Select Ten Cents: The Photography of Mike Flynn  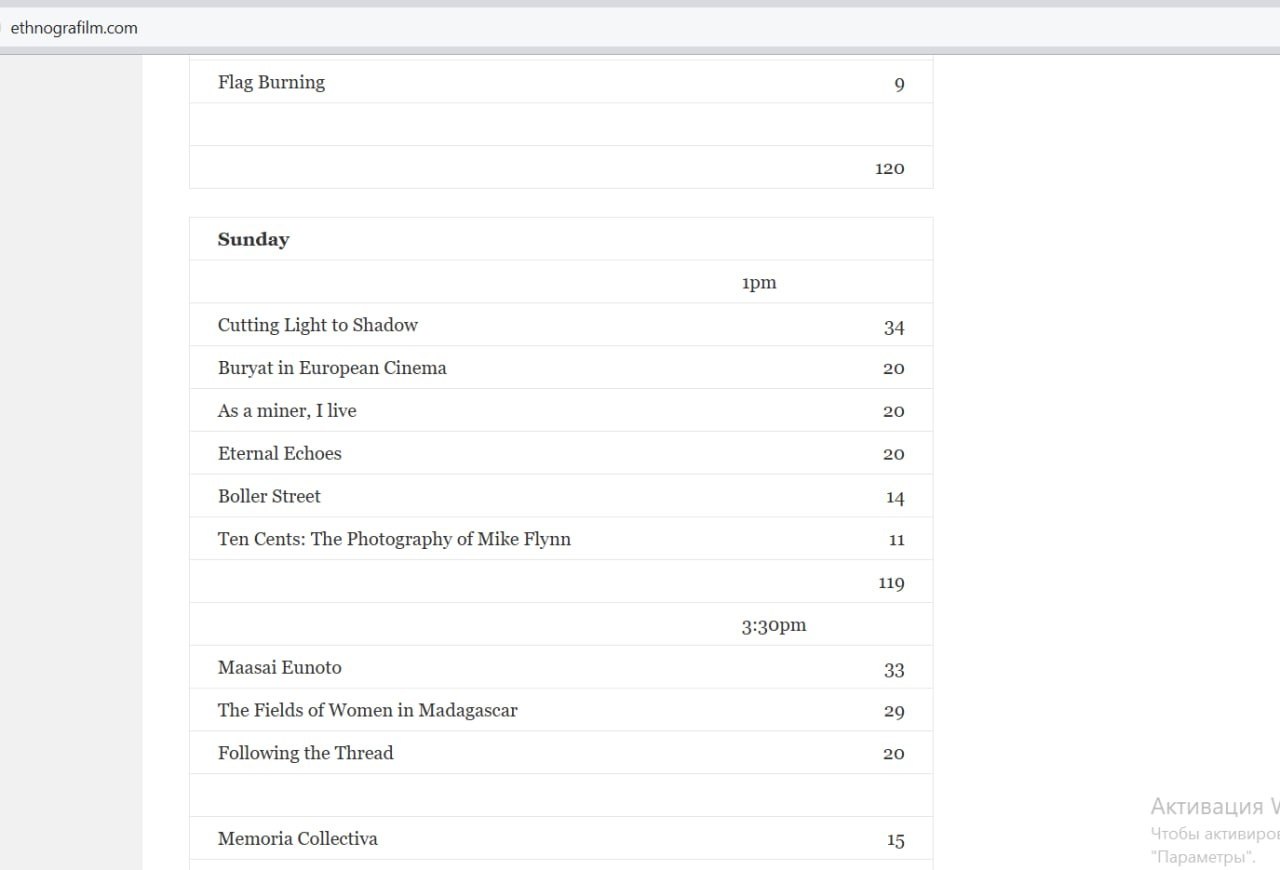pos(394,539)
